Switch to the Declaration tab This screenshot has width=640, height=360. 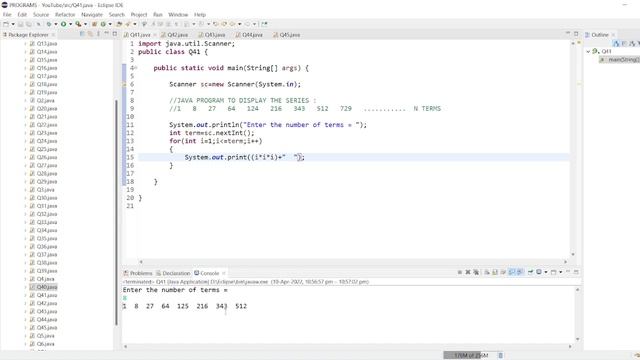[x=173, y=273]
